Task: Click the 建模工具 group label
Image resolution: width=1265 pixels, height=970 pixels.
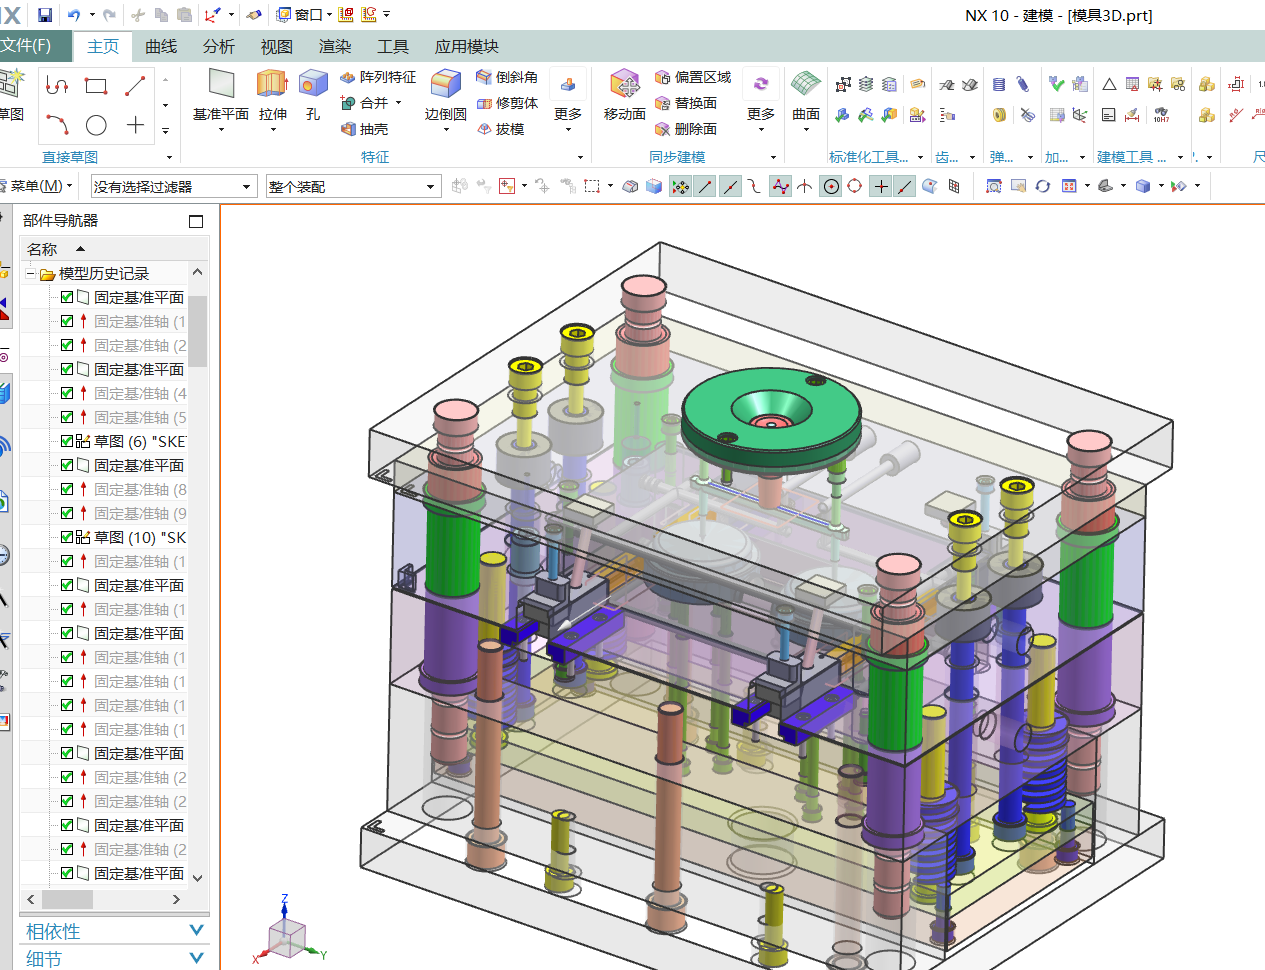Action: click(x=1131, y=157)
